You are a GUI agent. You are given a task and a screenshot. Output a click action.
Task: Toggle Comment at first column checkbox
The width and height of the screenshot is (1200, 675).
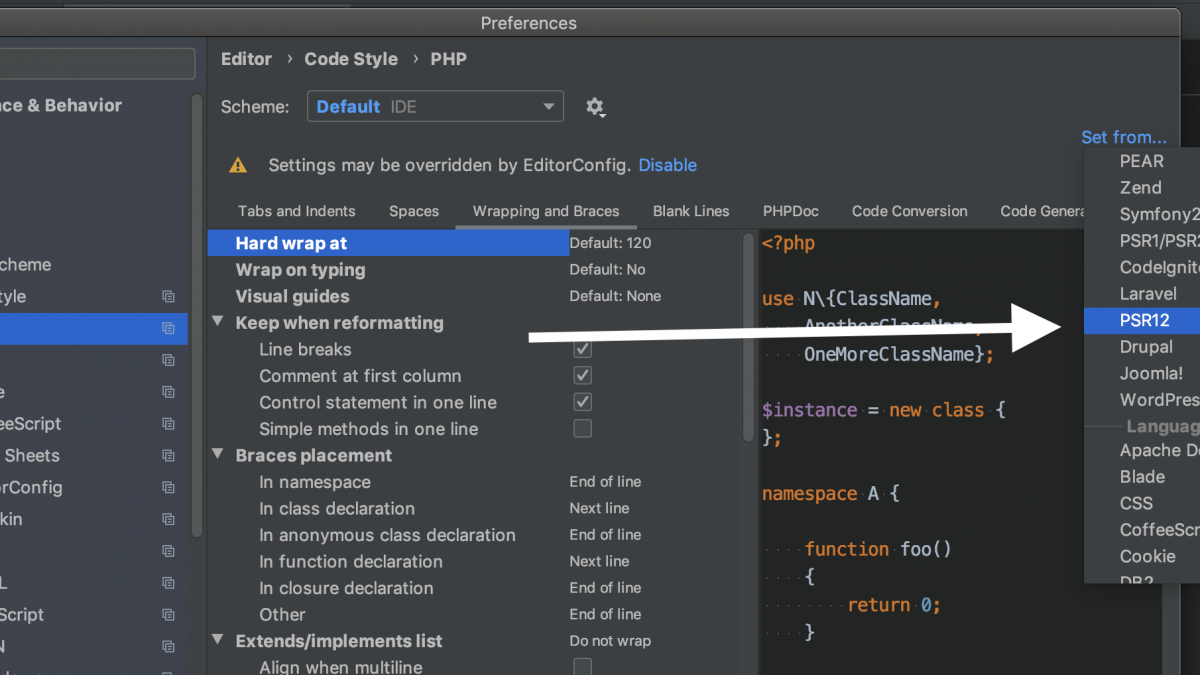pyautogui.click(x=582, y=376)
